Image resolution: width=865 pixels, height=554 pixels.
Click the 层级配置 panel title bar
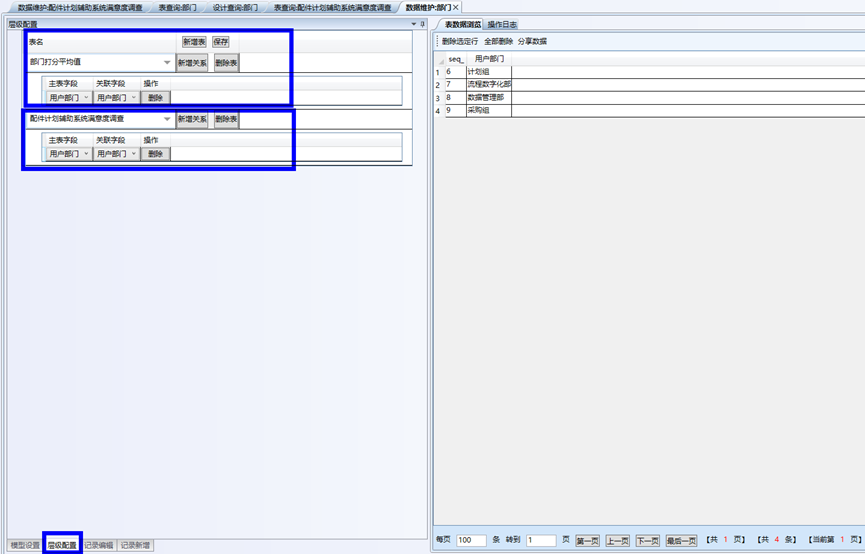pos(217,24)
